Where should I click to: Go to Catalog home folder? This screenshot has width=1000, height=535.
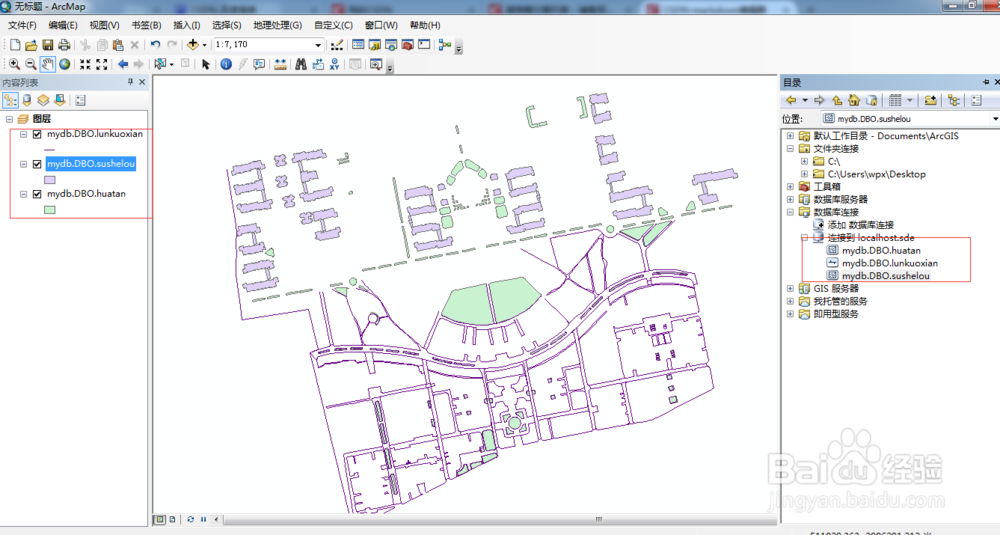coord(854,100)
